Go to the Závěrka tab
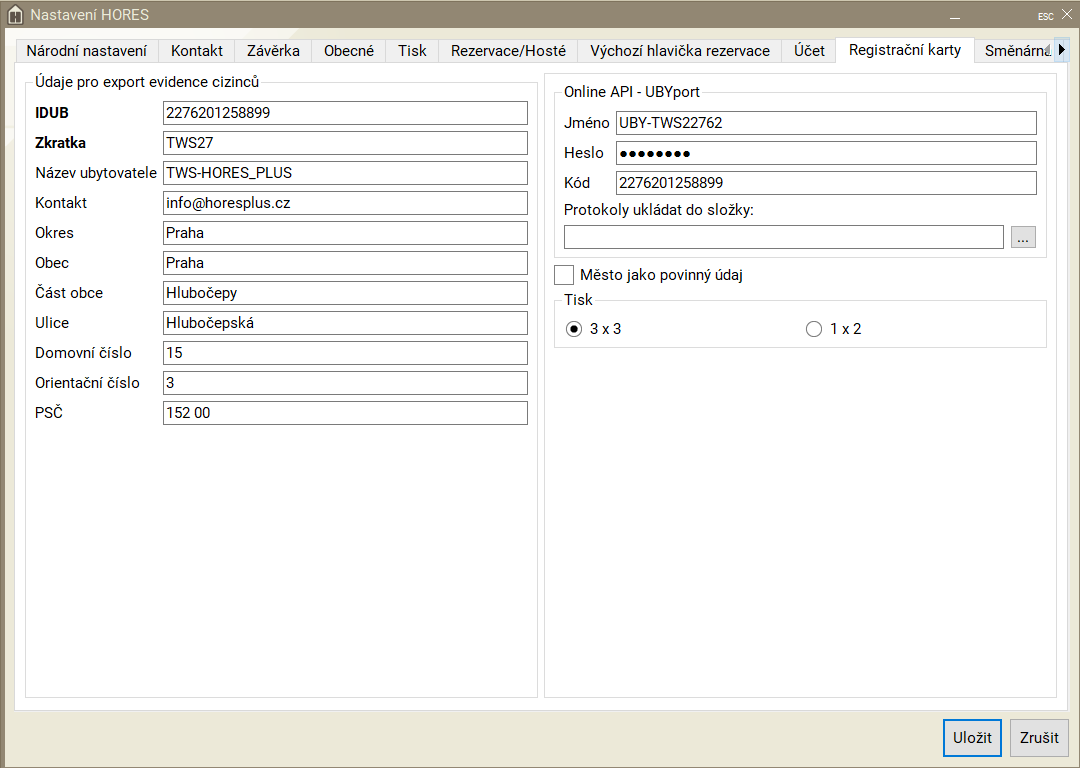 pyautogui.click(x=273, y=50)
